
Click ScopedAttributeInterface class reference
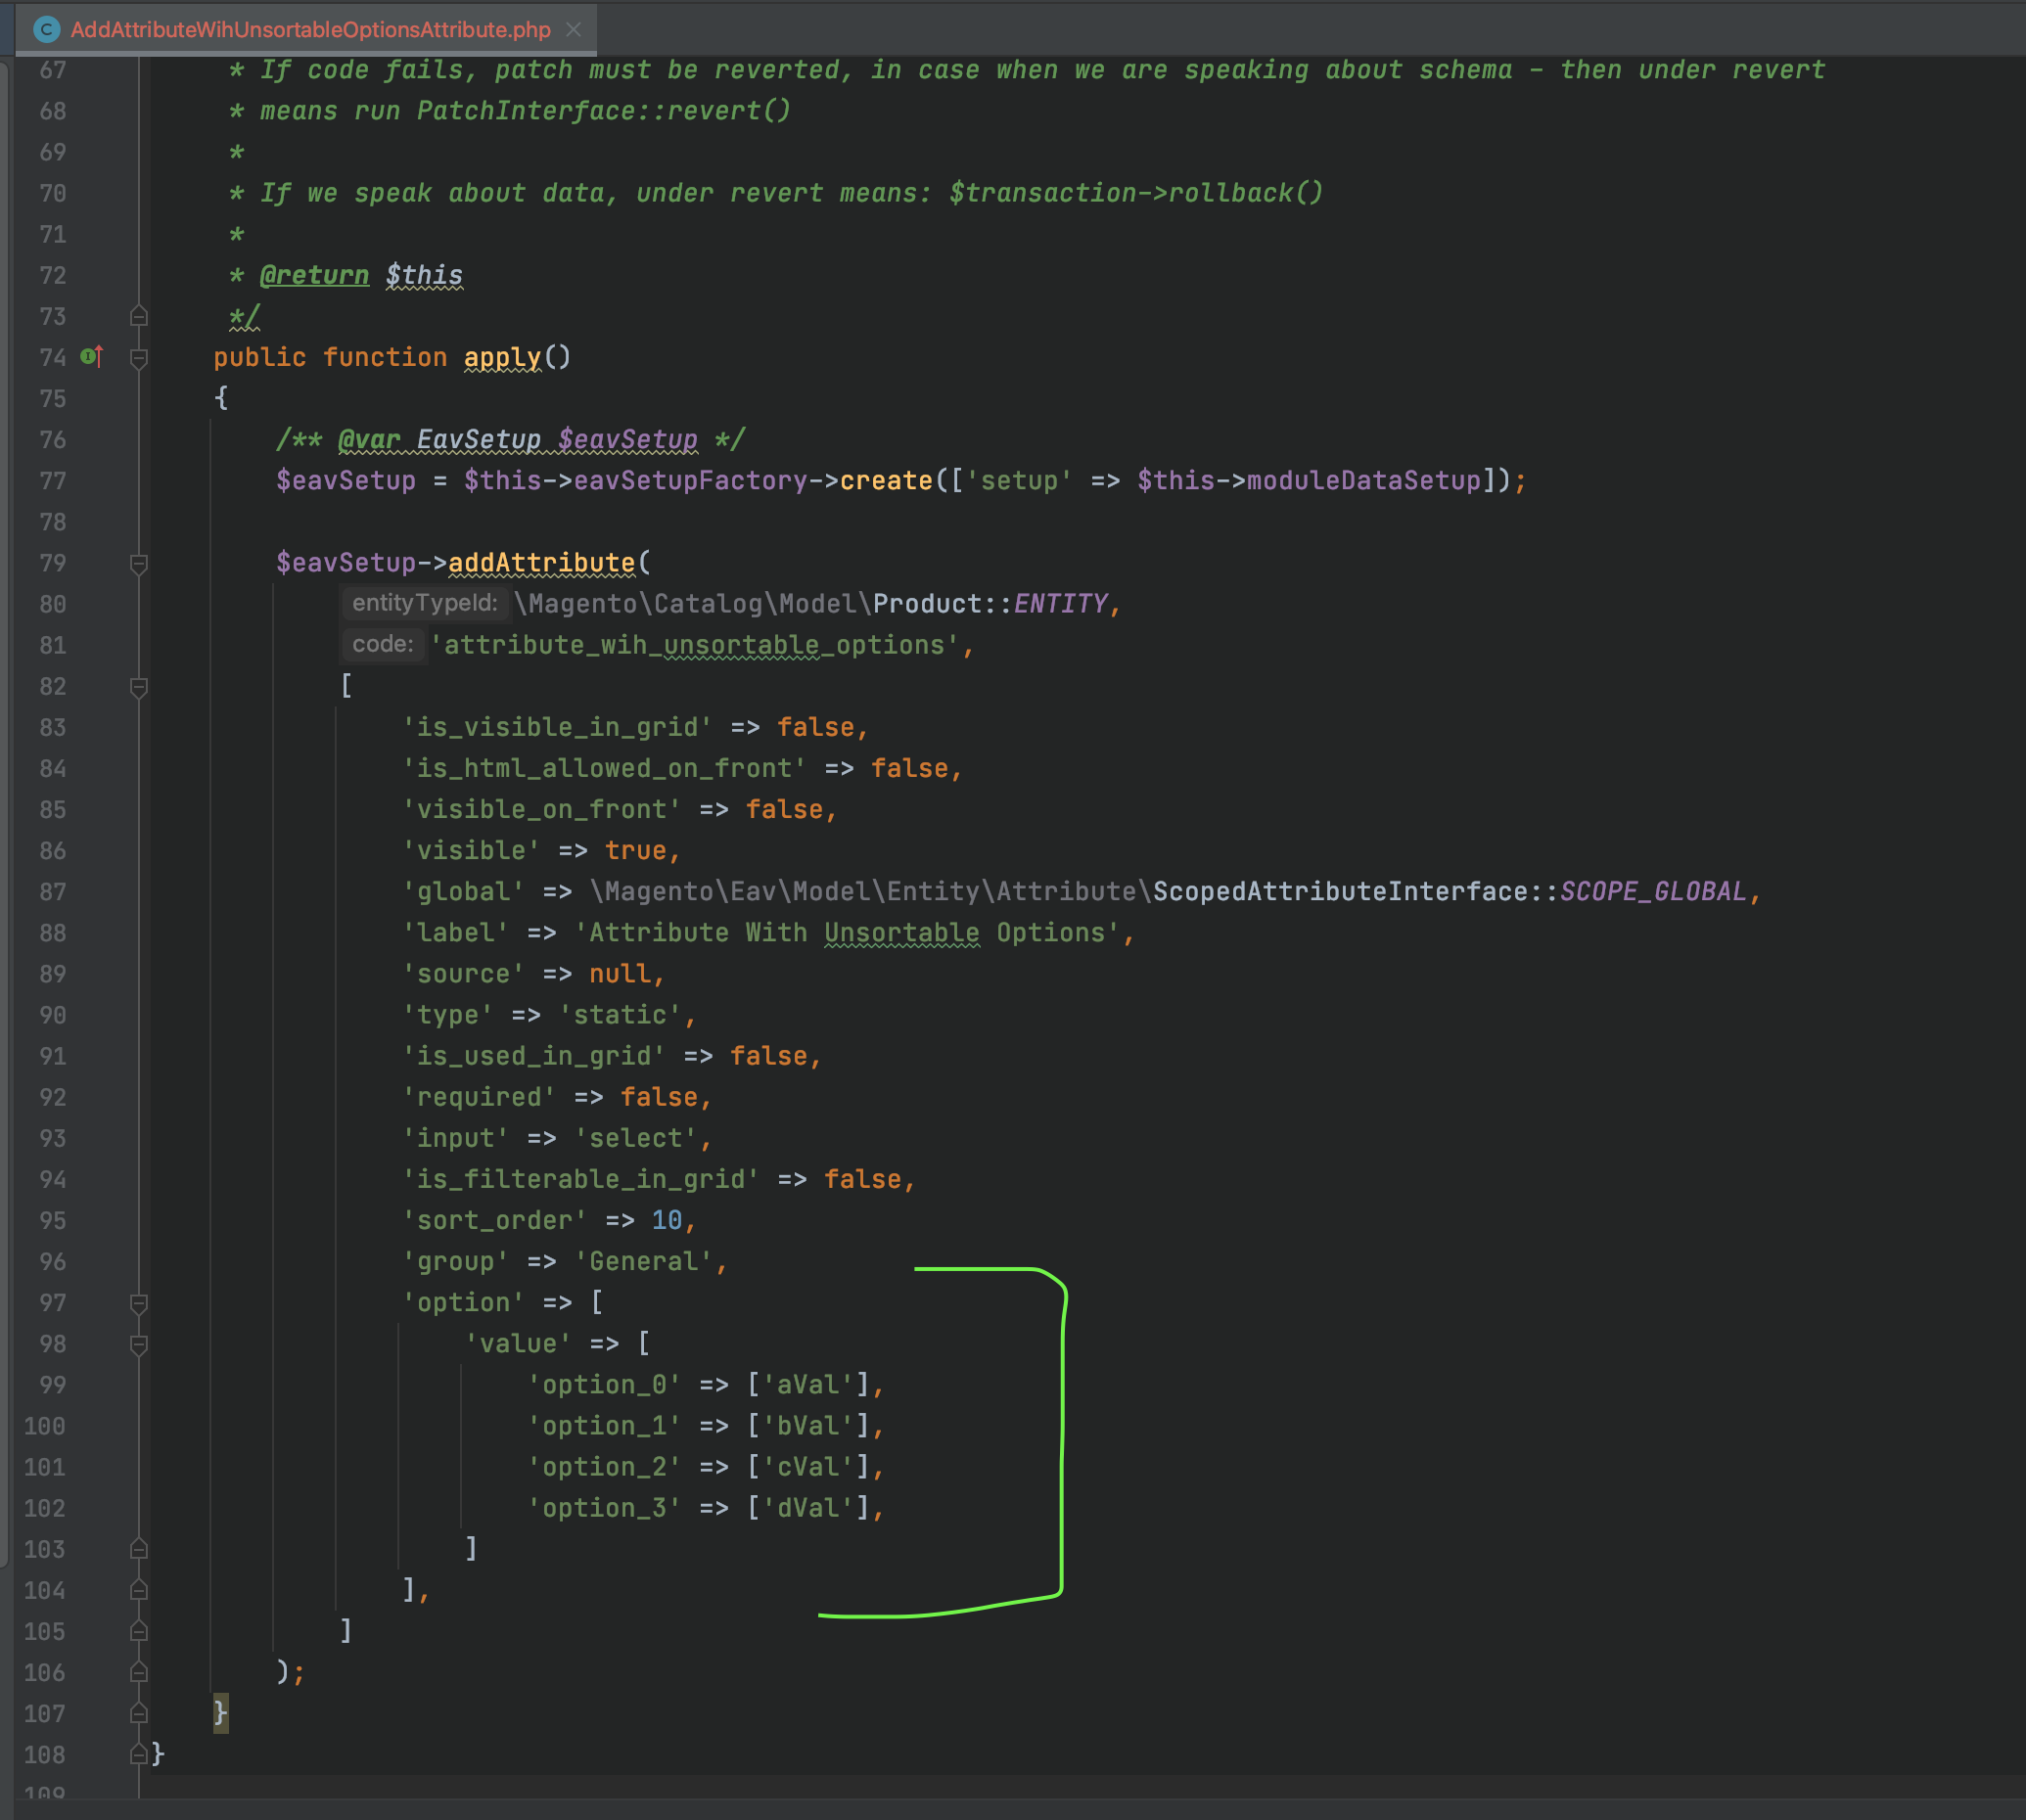[1340, 892]
